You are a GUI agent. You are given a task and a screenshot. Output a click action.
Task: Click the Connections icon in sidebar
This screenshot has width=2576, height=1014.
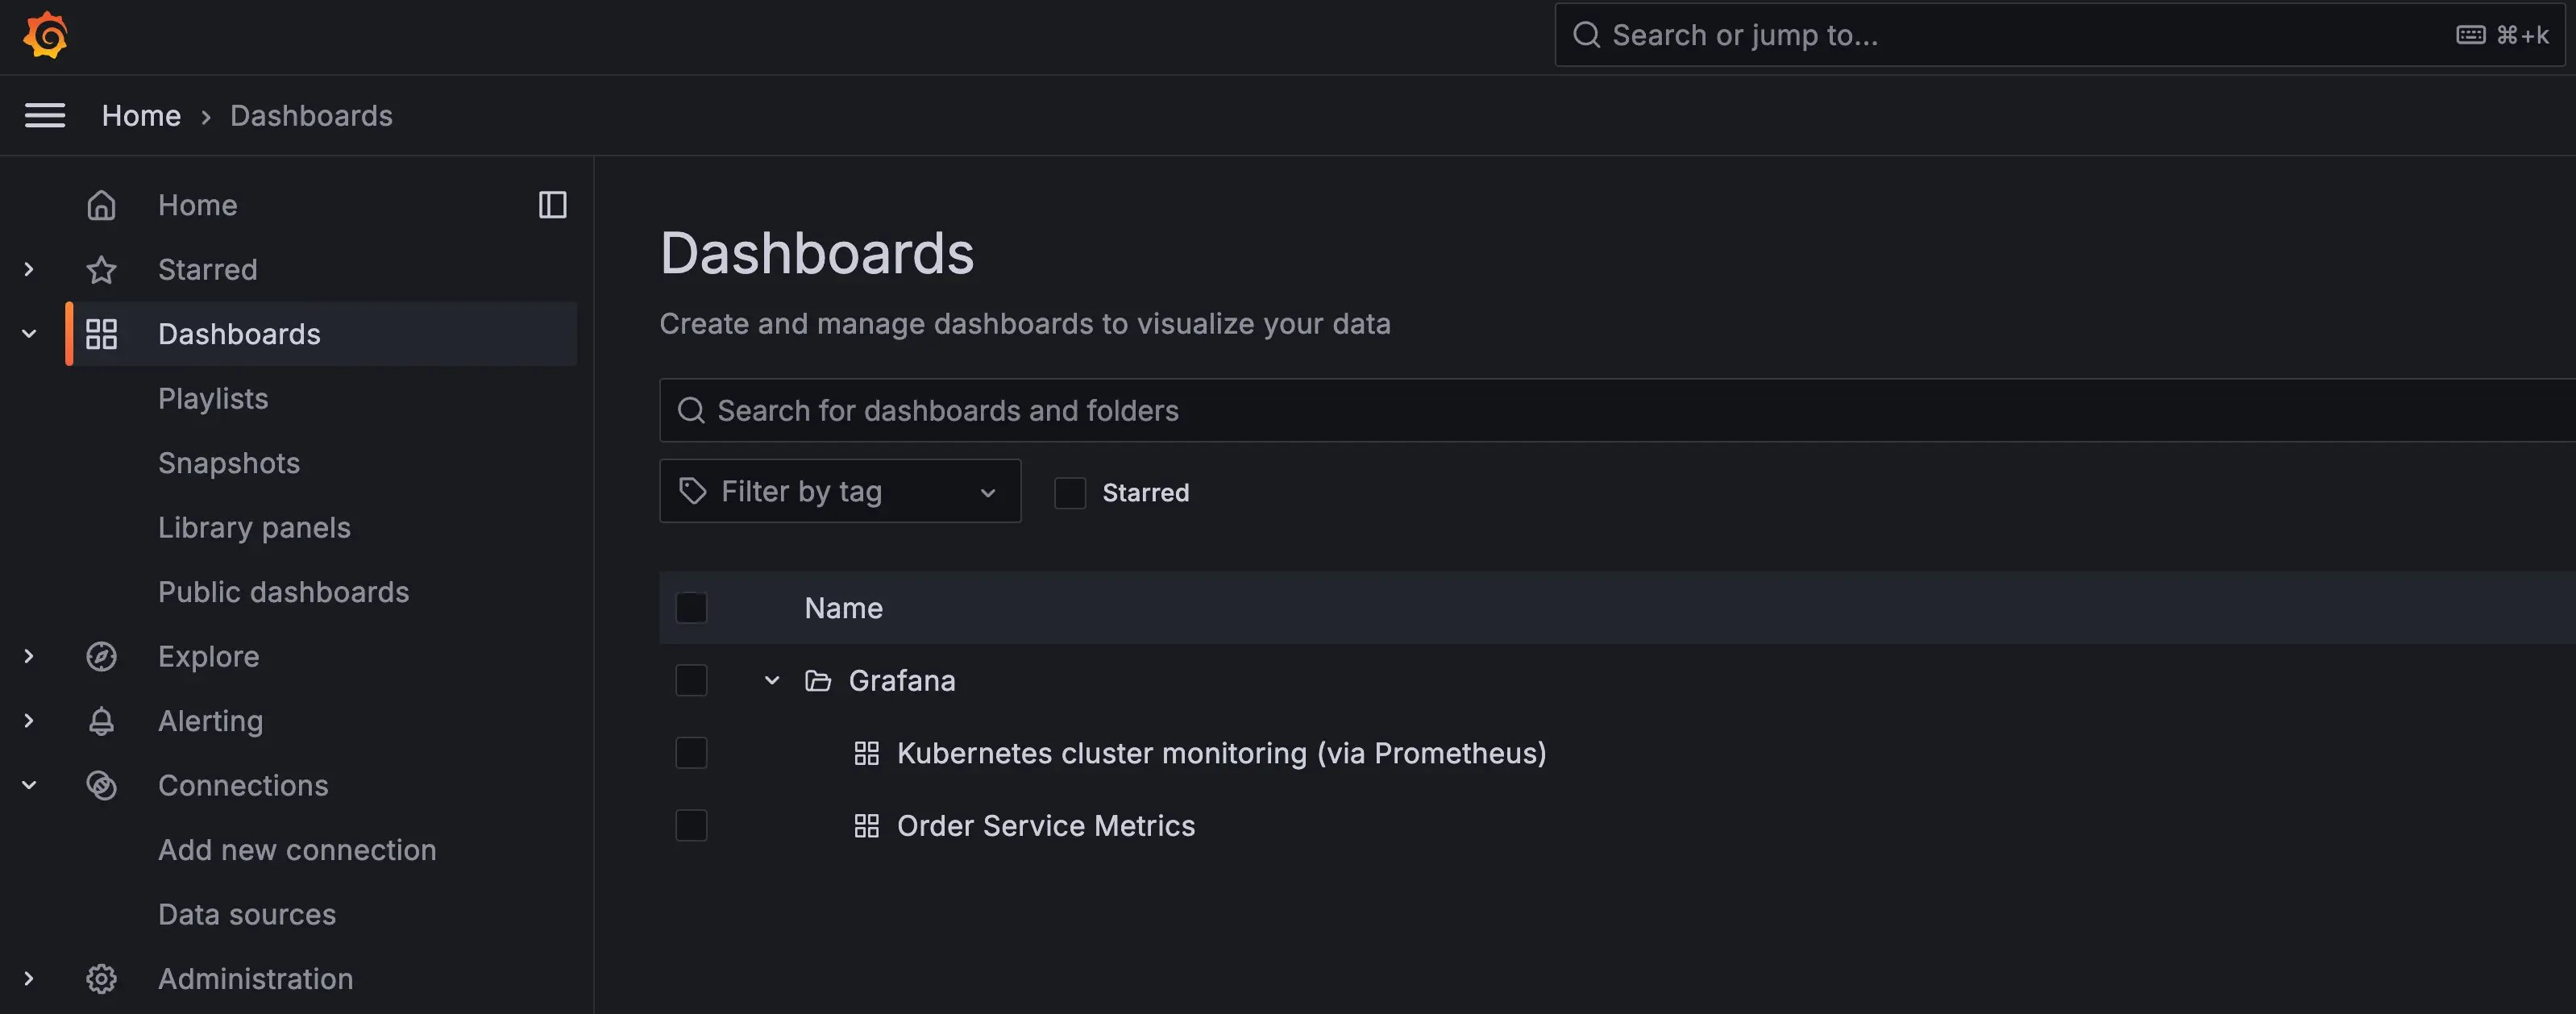point(101,786)
